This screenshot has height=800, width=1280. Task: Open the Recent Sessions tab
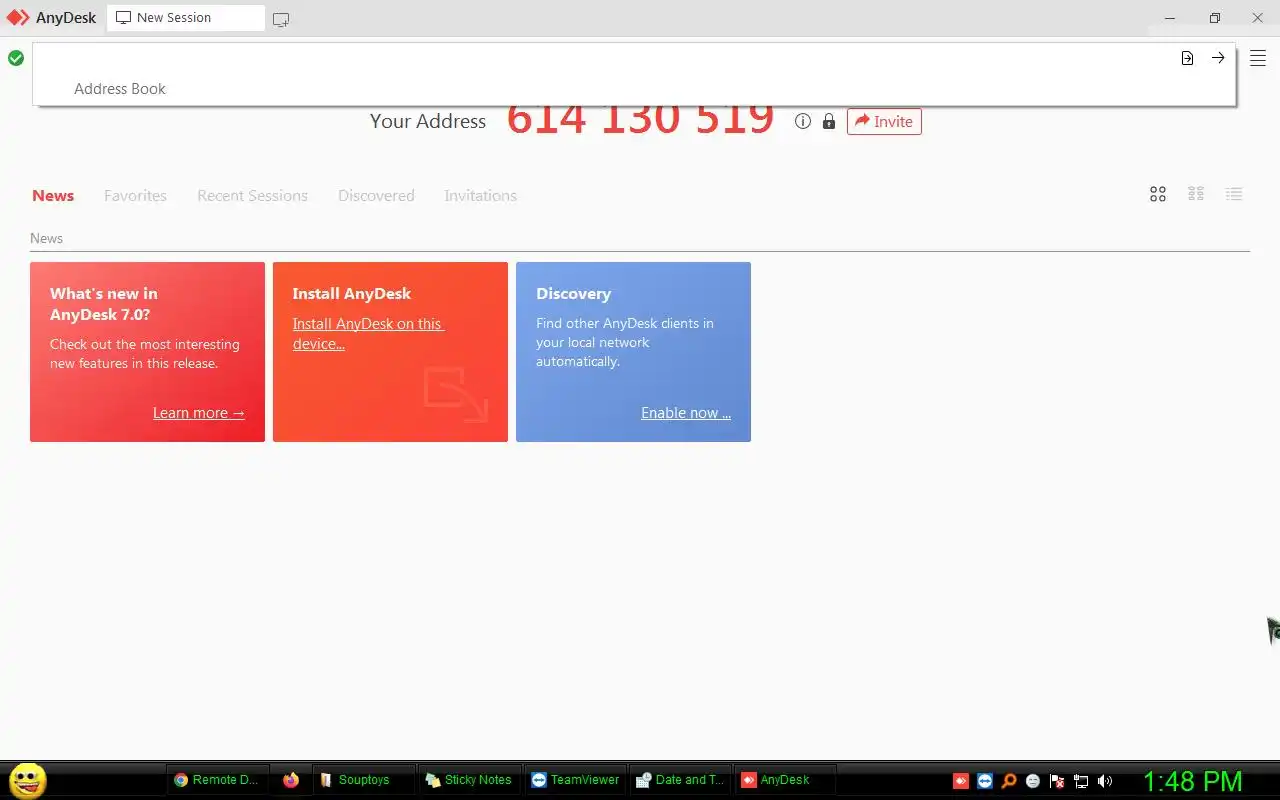(x=252, y=195)
